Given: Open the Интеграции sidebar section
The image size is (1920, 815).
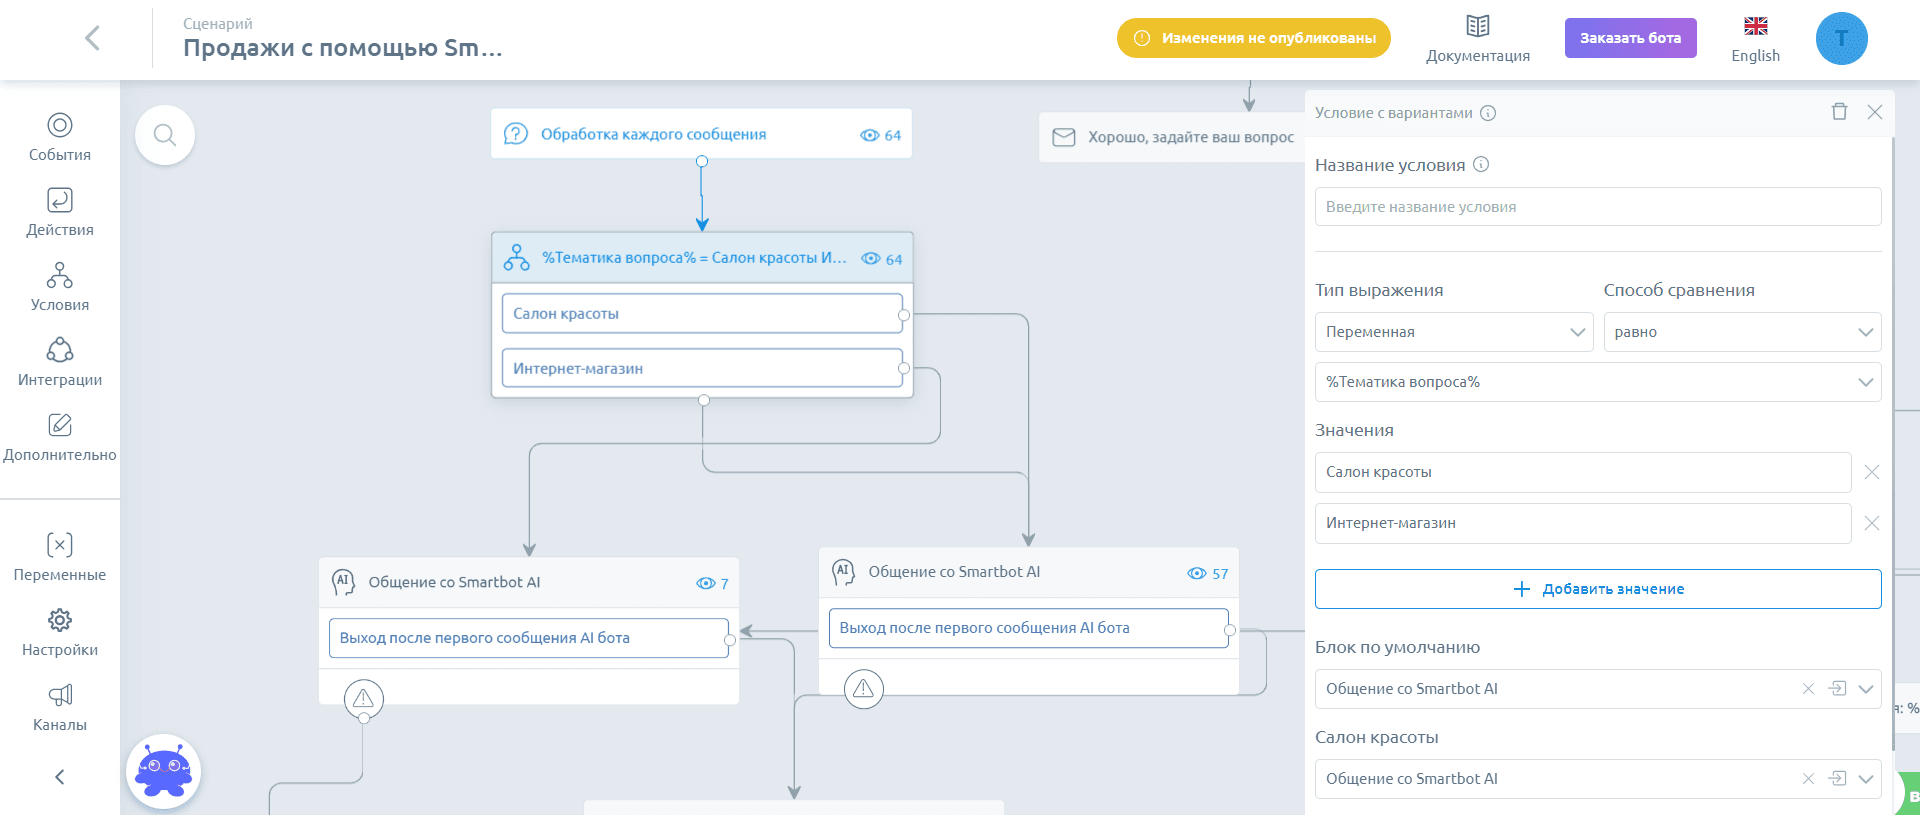Looking at the screenshot, I should (x=60, y=362).
